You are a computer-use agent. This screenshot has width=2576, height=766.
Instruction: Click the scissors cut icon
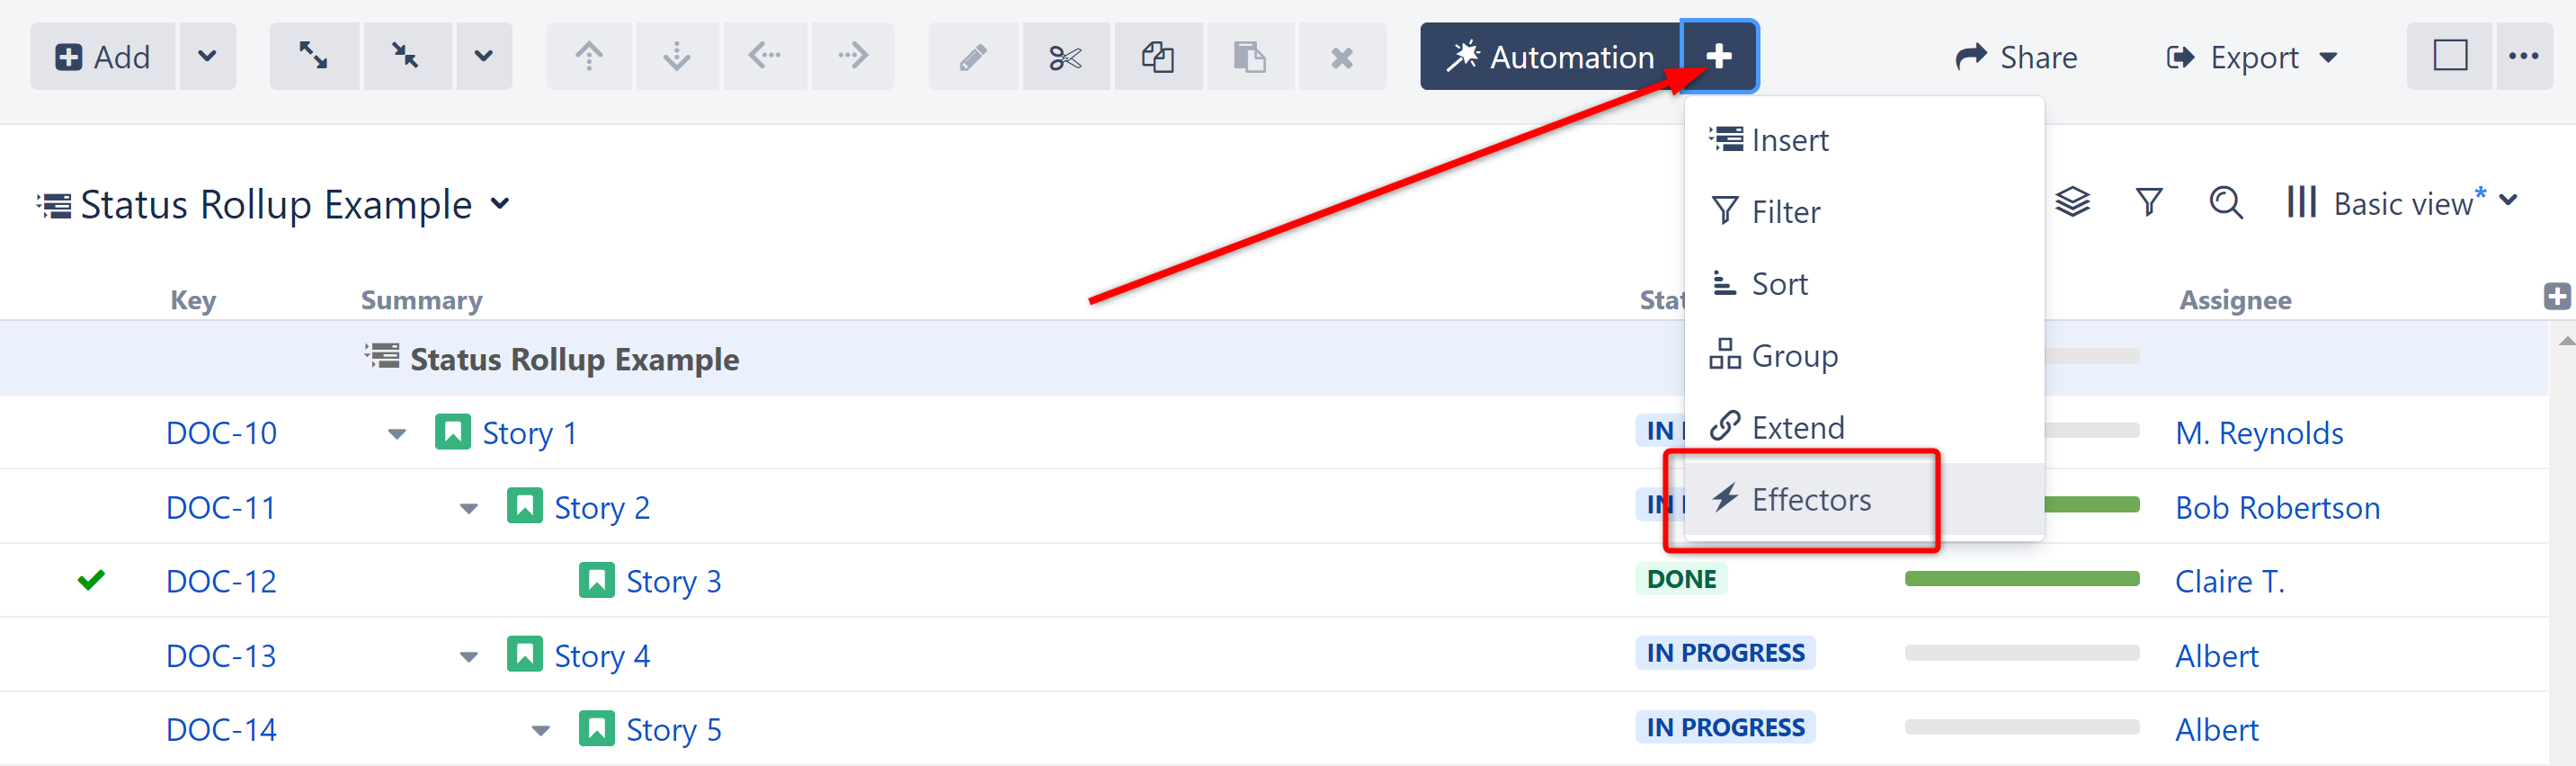1065,58
